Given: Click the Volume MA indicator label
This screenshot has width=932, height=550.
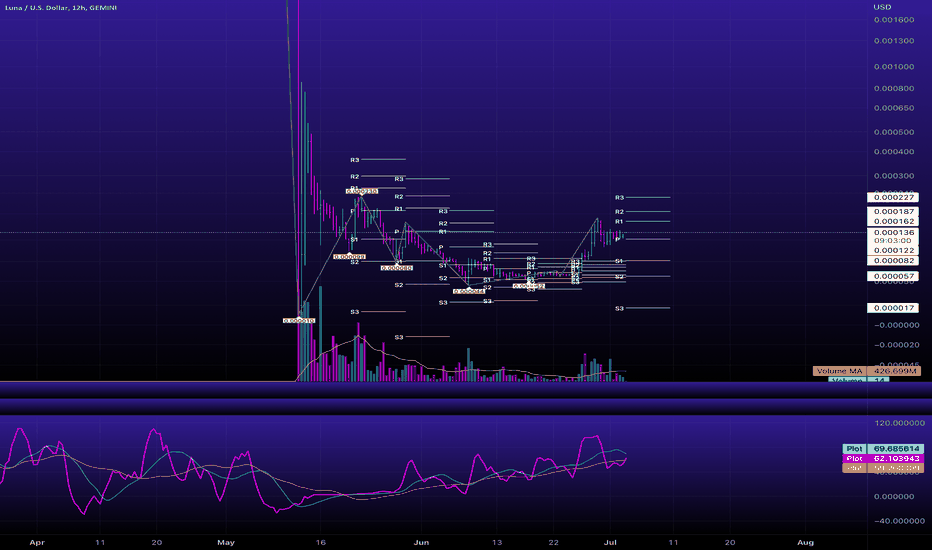Looking at the screenshot, I should coord(839,371).
